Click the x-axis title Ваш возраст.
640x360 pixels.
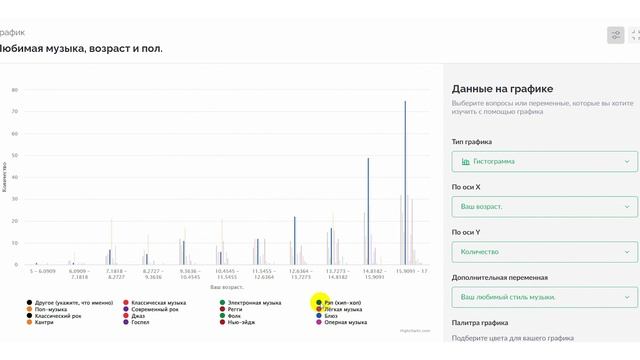point(227,287)
